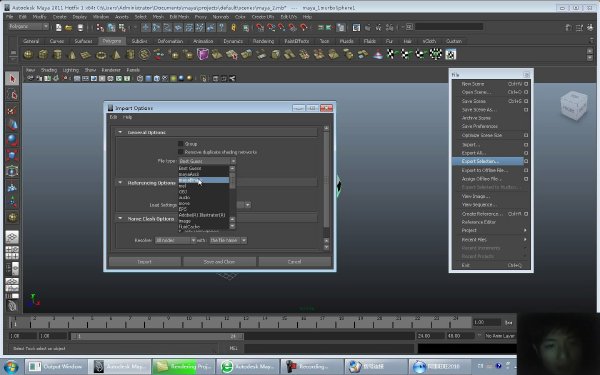Image resolution: width=600 pixels, height=375 pixels.
Task: Click the Save Scene toolbar icon
Action: pos(80,28)
